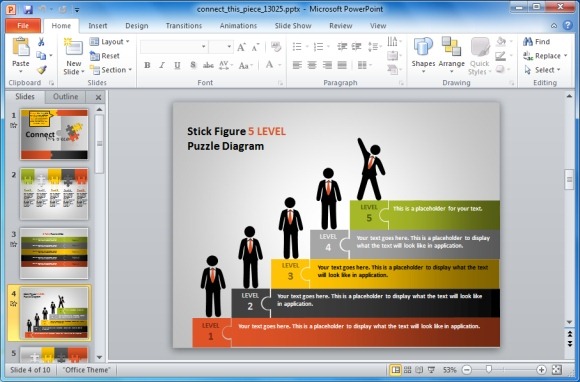This screenshot has height=382, width=580.
Task: Align text left
Action: point(297,65)
